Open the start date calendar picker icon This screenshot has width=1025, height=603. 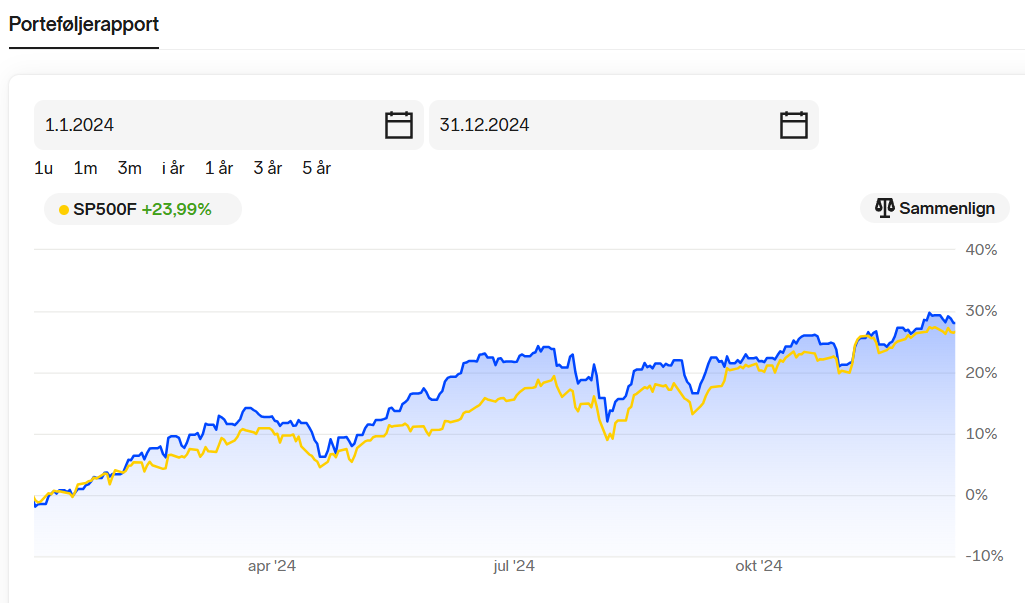tap(399, 125)
